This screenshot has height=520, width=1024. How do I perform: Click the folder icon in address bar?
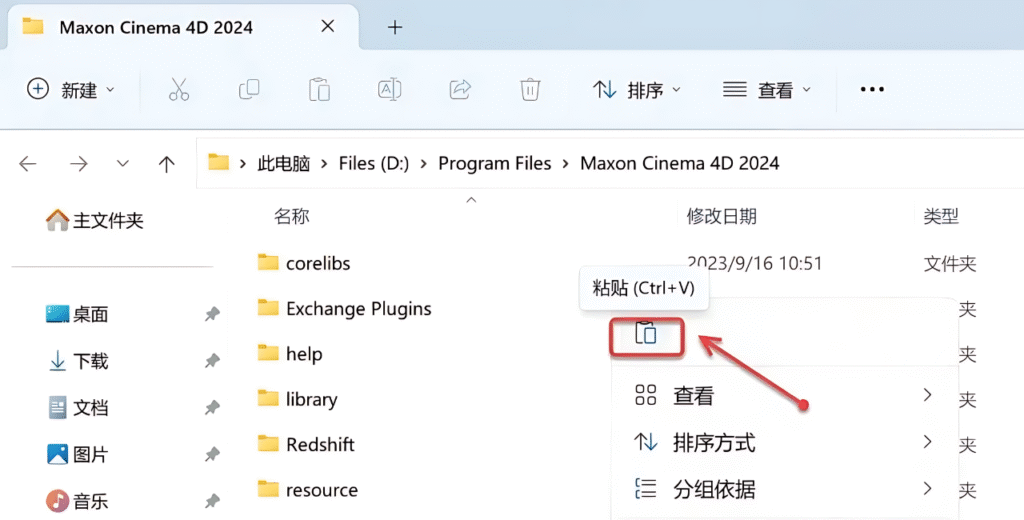coord(219,163)
